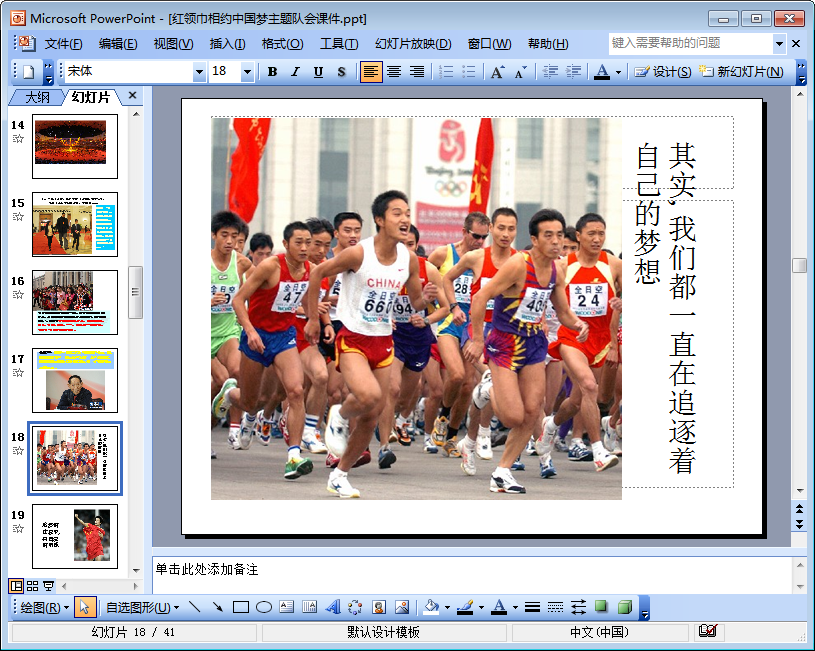The image size is (815, 651).
Task: Activate the select objects arrow tool
Action: coord(85,607)
